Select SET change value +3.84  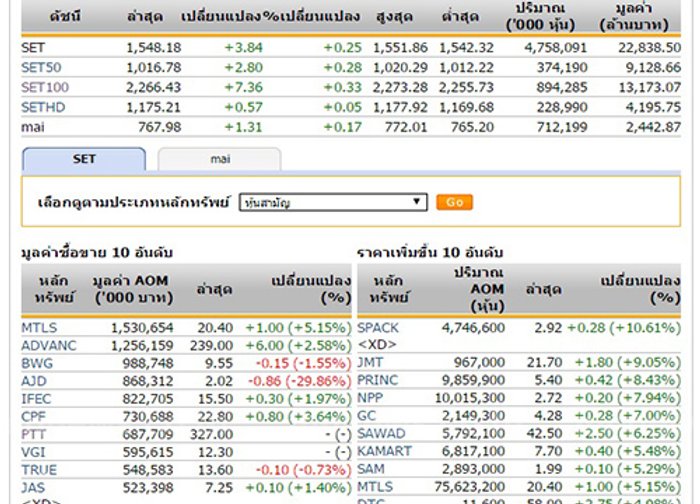point(243,47)
